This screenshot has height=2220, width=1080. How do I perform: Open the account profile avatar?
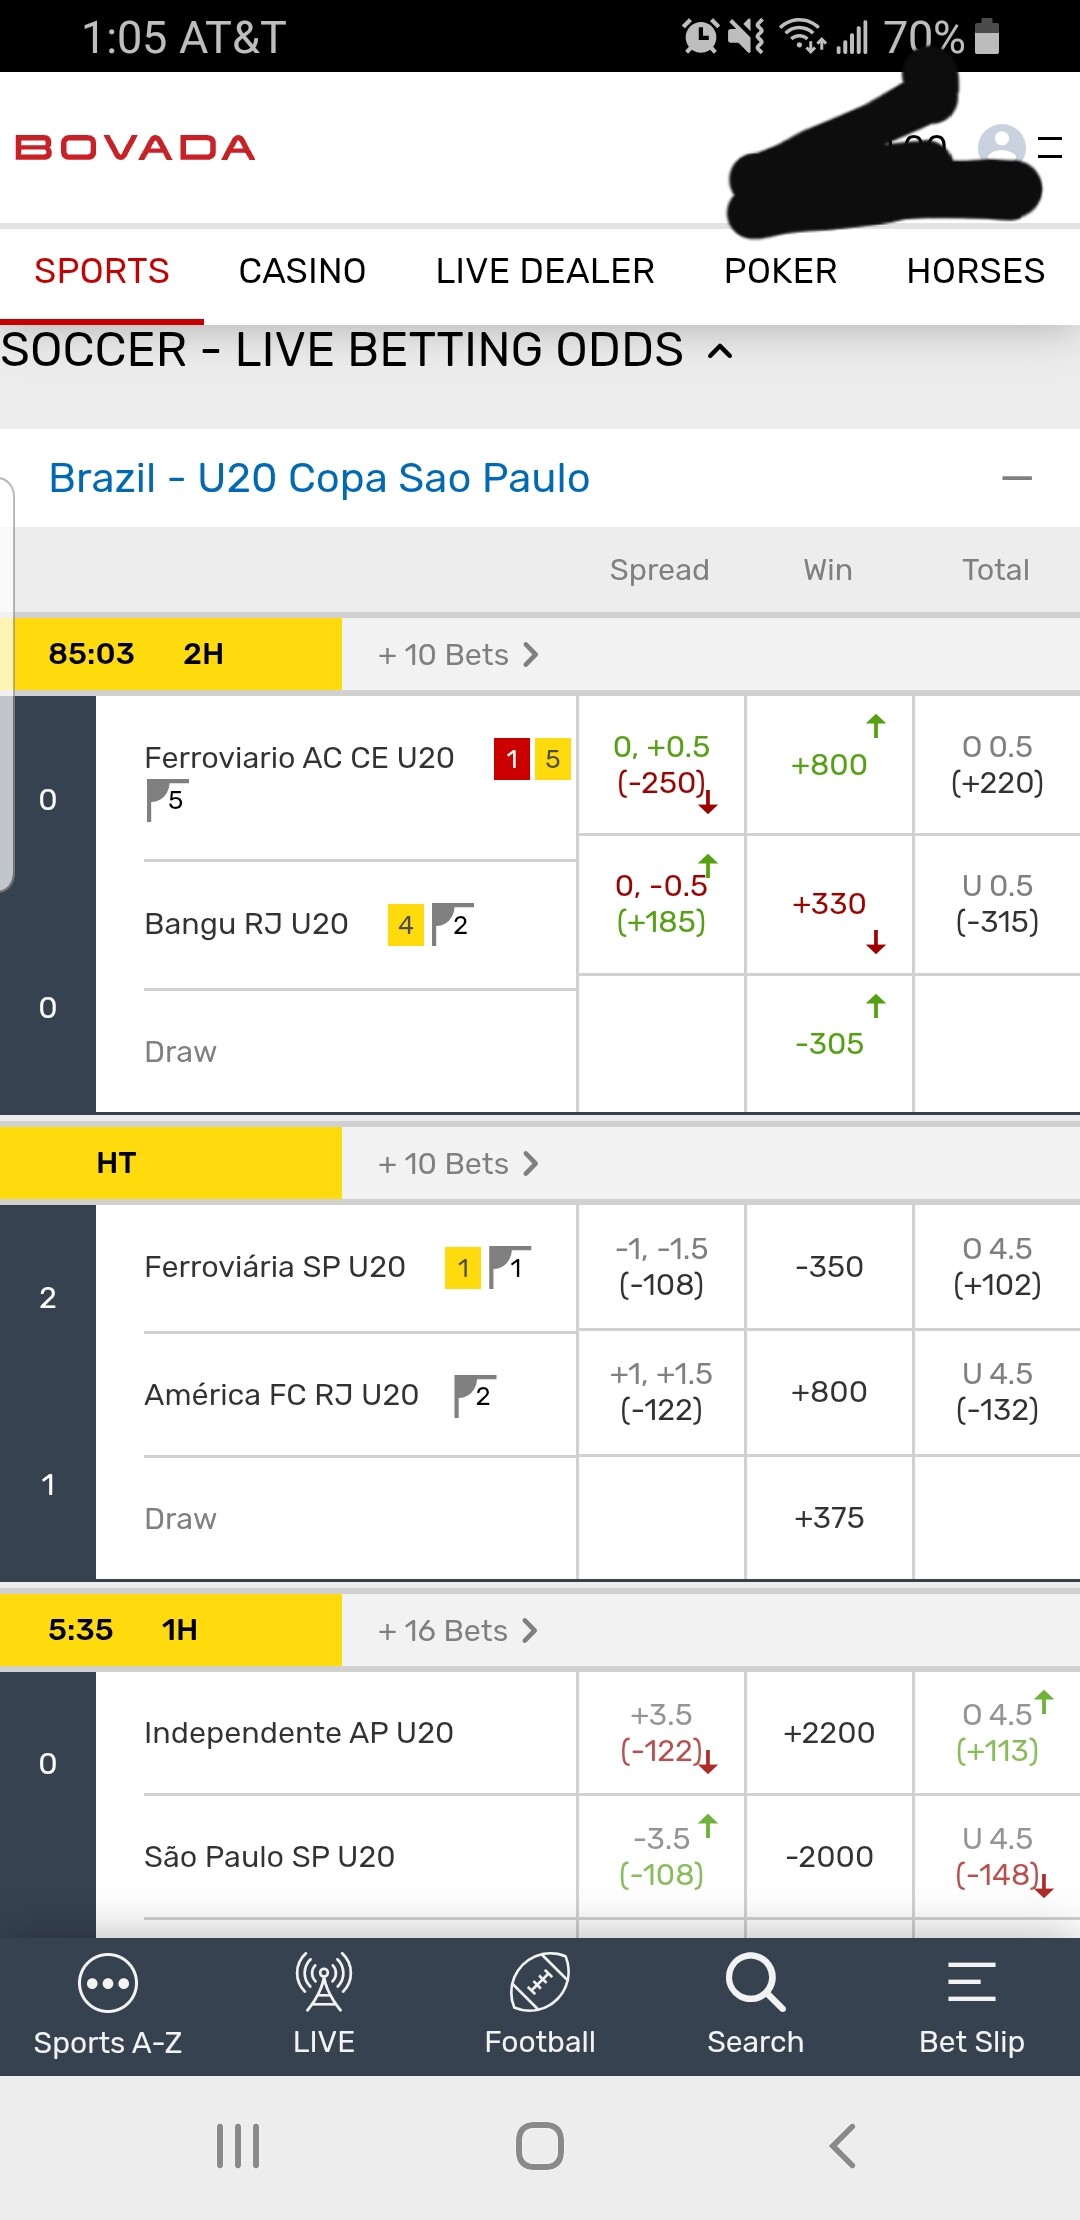[x=1001, y=147]
